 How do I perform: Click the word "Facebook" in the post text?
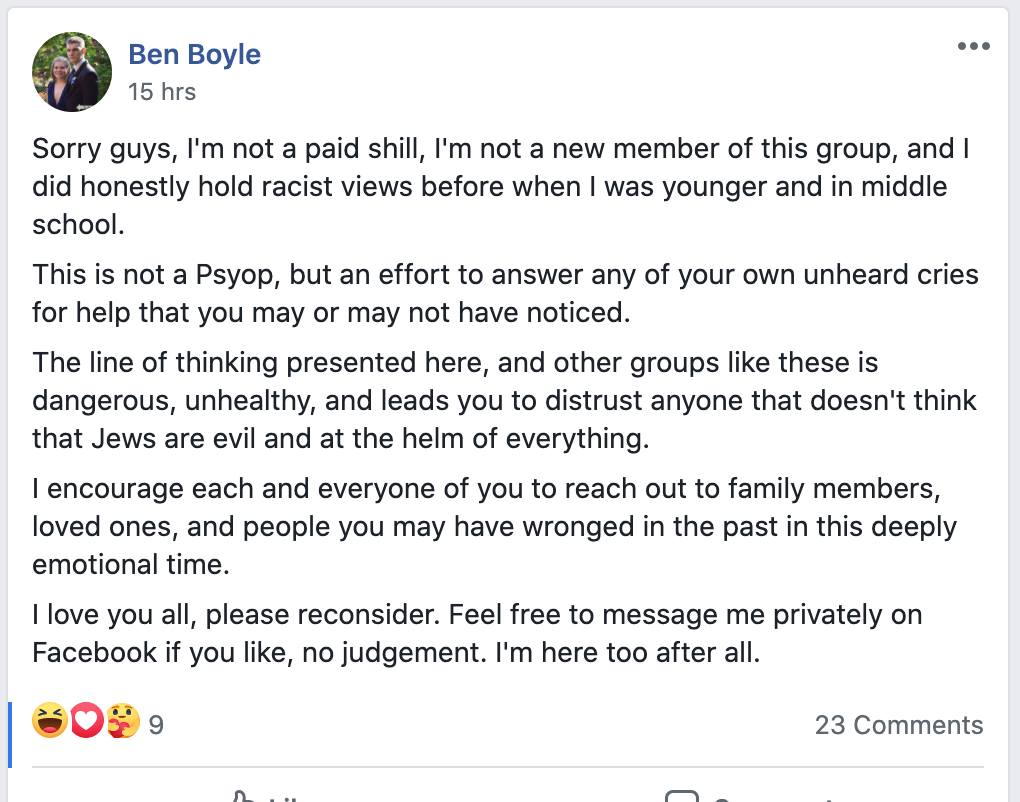[x=95, y=653]
